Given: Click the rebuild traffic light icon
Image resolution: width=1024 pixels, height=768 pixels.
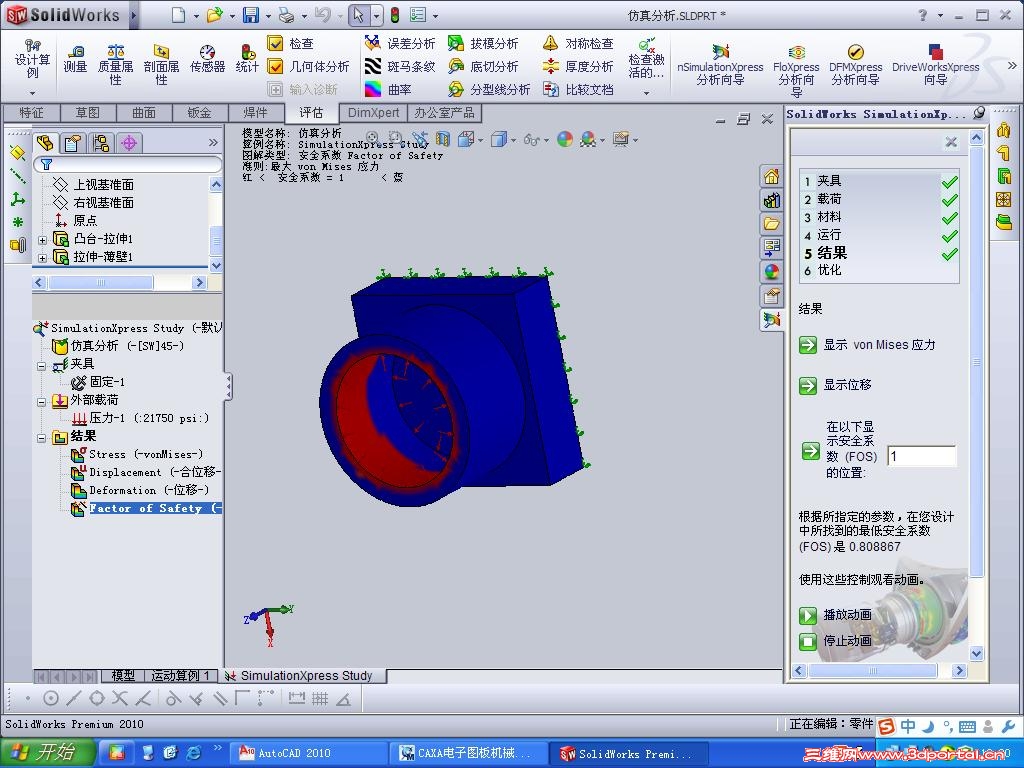Looking at the screenshot, I should coord(395,15).
